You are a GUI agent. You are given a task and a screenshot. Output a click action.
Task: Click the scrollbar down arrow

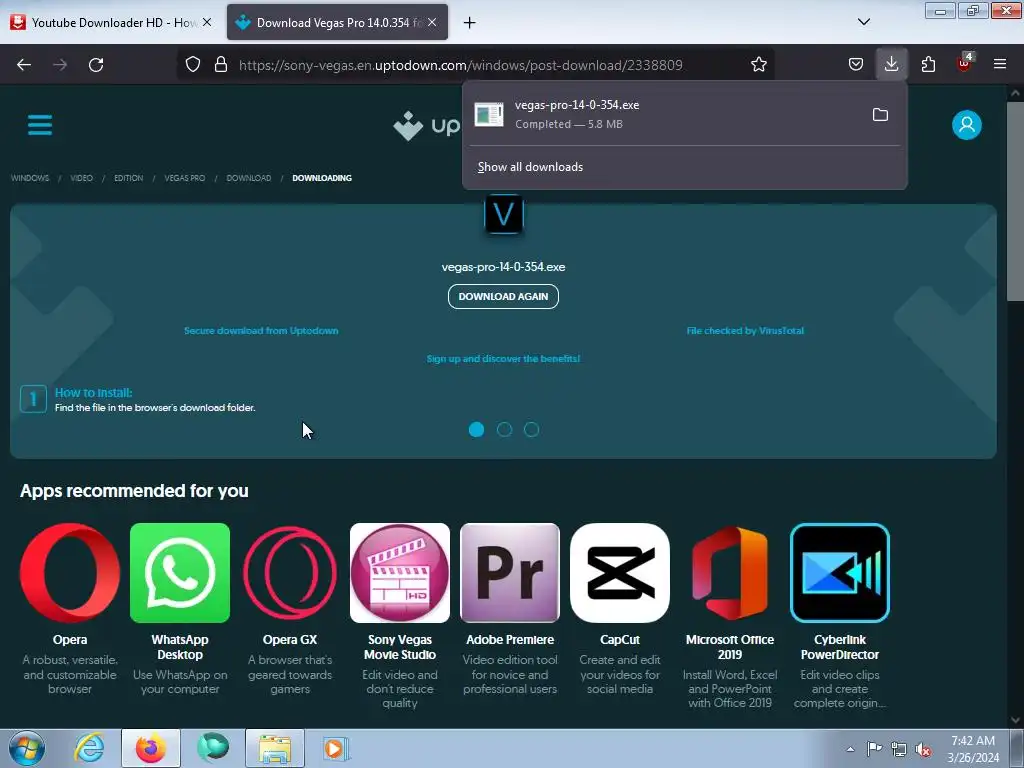(x=1015, y=720)
